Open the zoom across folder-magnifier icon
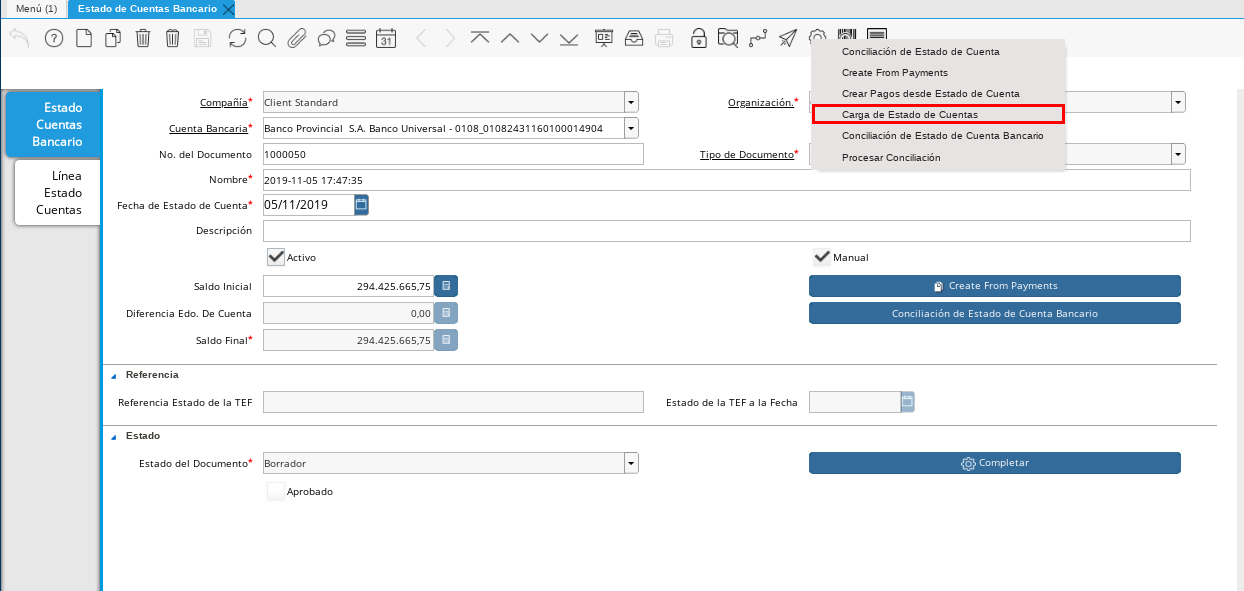Viewport: 1244px width, 591px height. [x=728, y=38]
